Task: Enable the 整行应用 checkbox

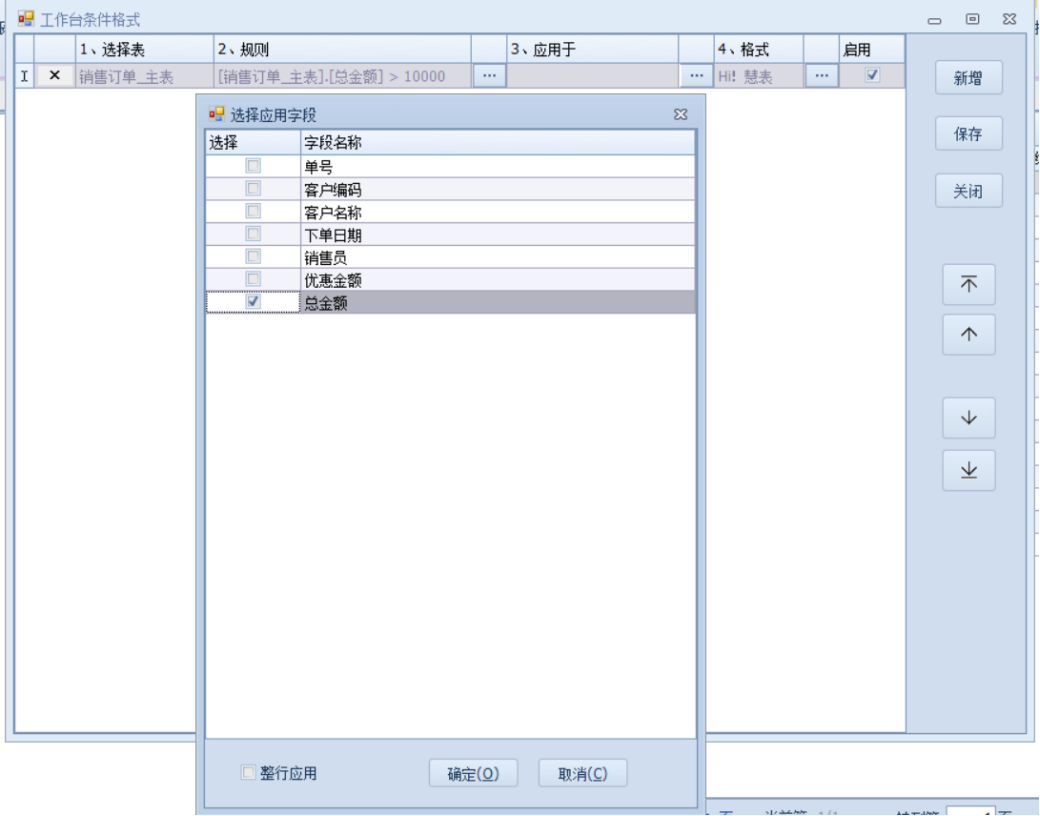Action: click(248, 773)
